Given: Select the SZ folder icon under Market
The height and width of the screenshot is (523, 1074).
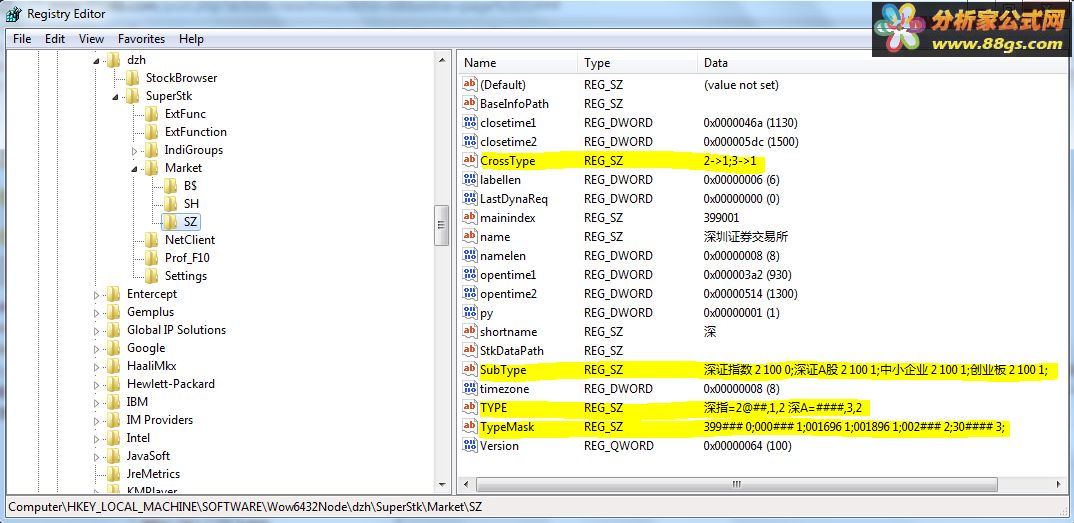Looking at the screenshot, I should [x=171, y=222].
